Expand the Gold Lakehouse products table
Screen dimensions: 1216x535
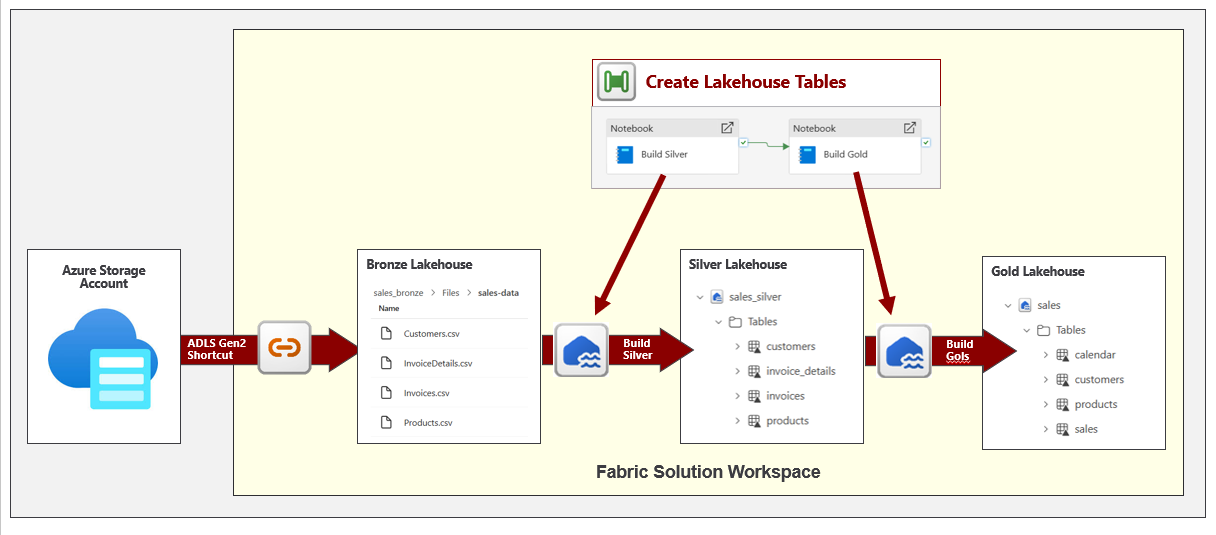1045,405
